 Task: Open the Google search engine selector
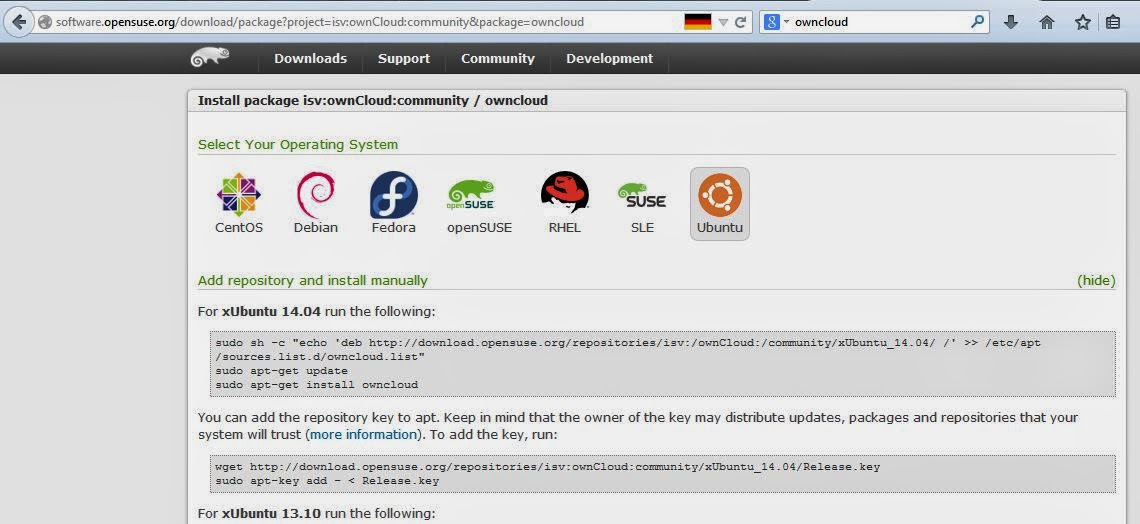click(776, 22)
